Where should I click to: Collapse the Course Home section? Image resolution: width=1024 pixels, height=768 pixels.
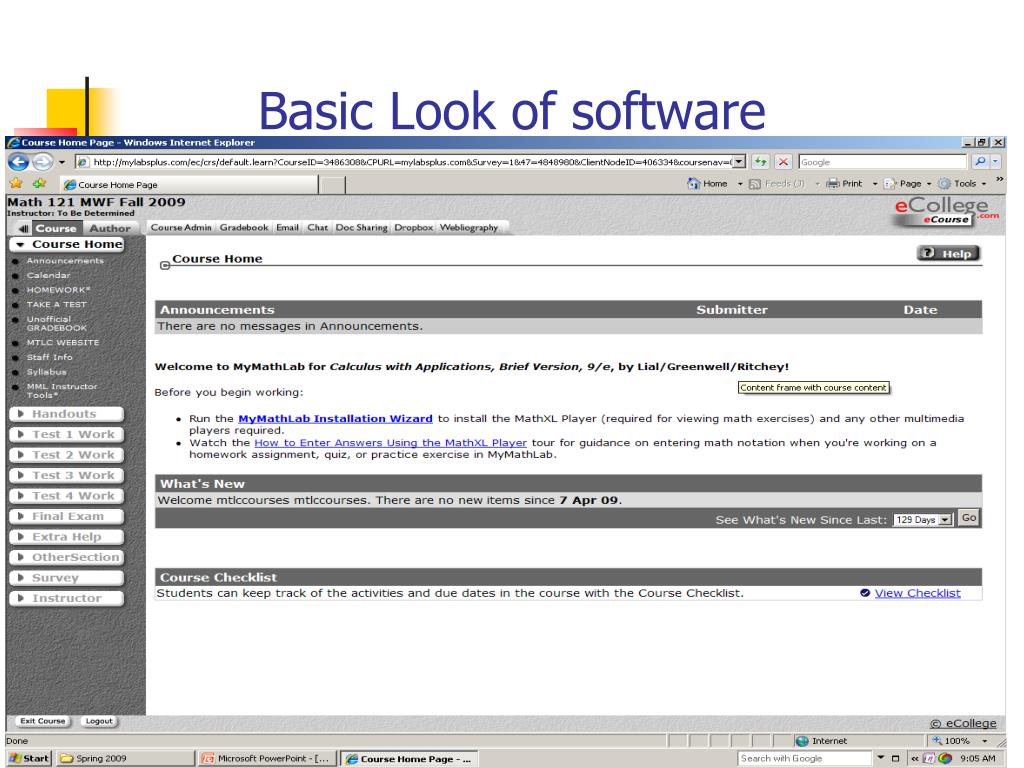(x=67, y=244)
